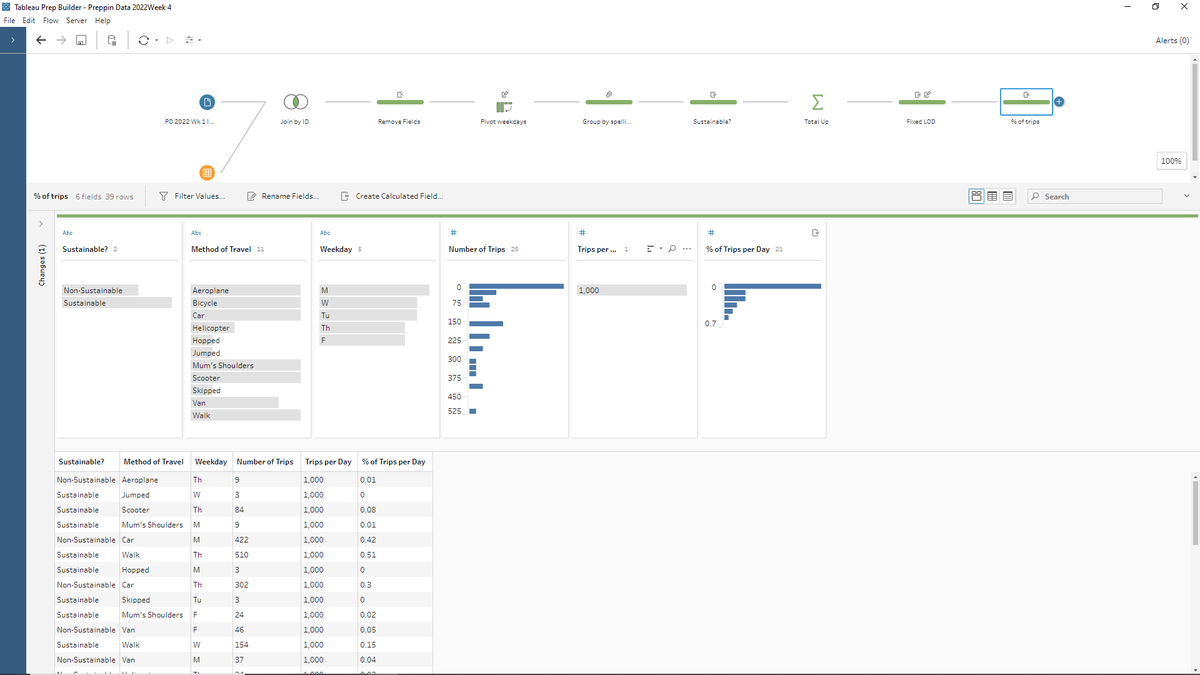Viewport: 1200px width, 675px height.
Task: Open the flow options settings dropdown
Action: [193, 41]
